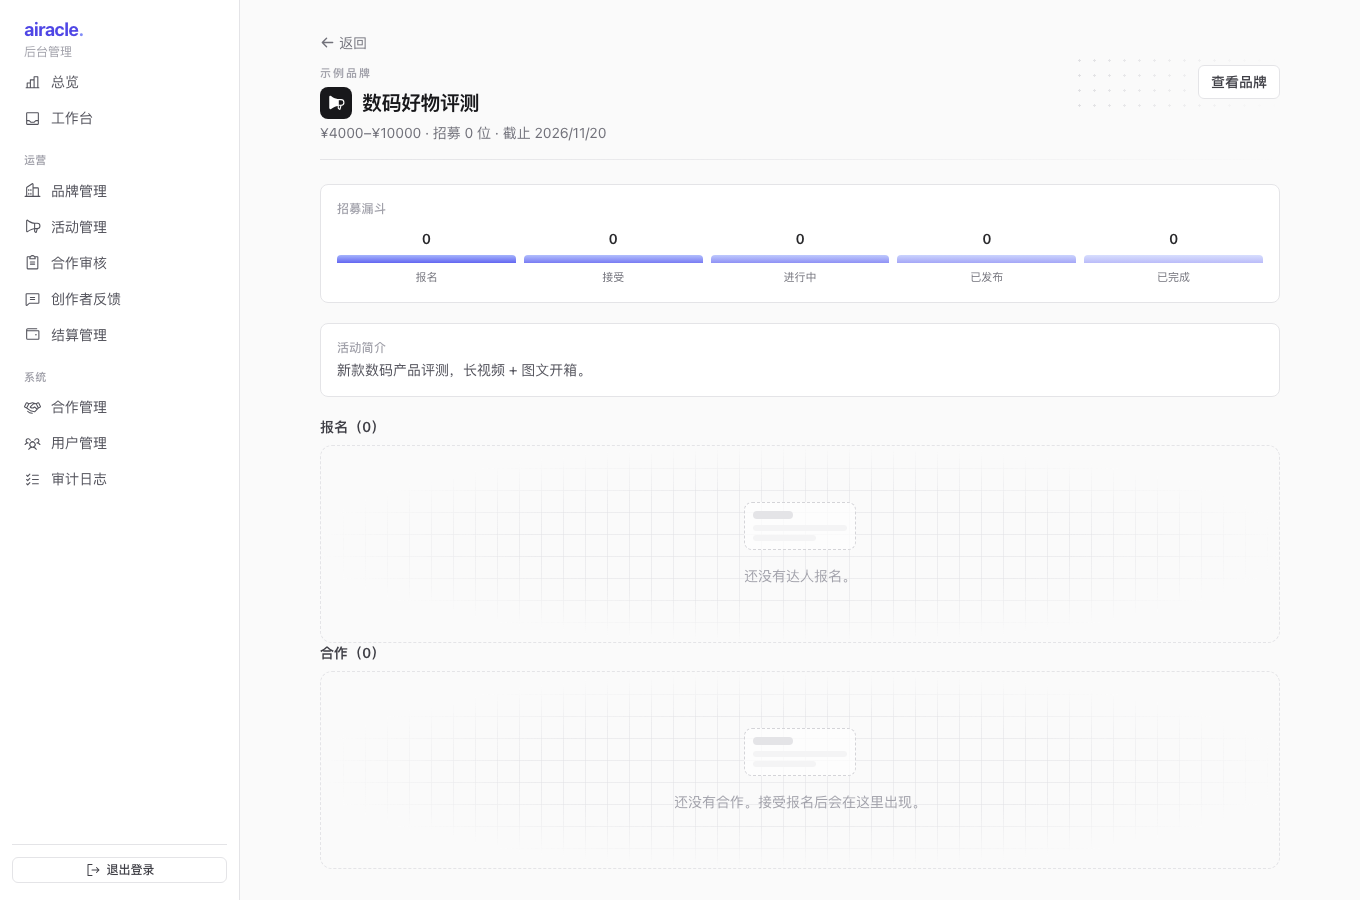This screenshot has height=900, width=1360.
Task: Open 总览 in the sidebar
Action: tap(119, 82)
